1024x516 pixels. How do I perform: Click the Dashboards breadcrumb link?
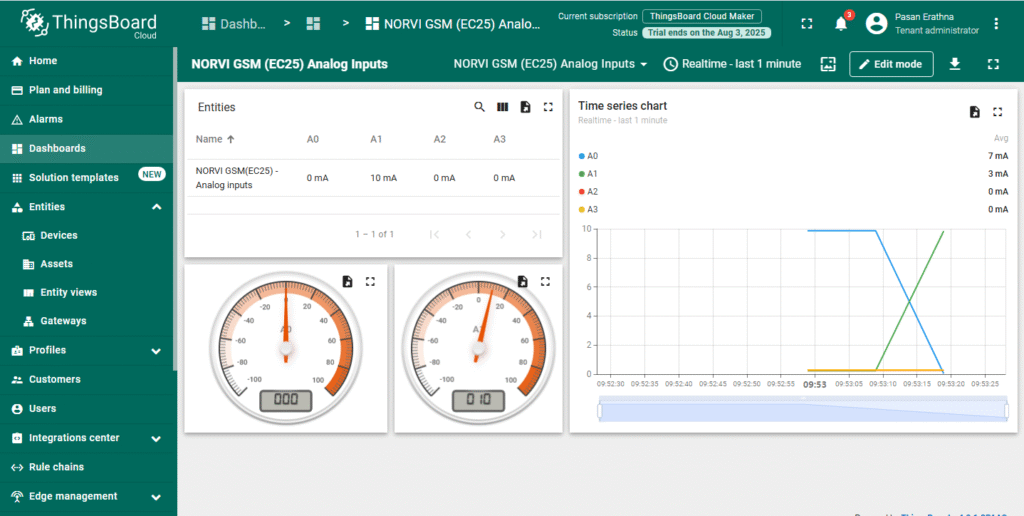tap(234, 24)
